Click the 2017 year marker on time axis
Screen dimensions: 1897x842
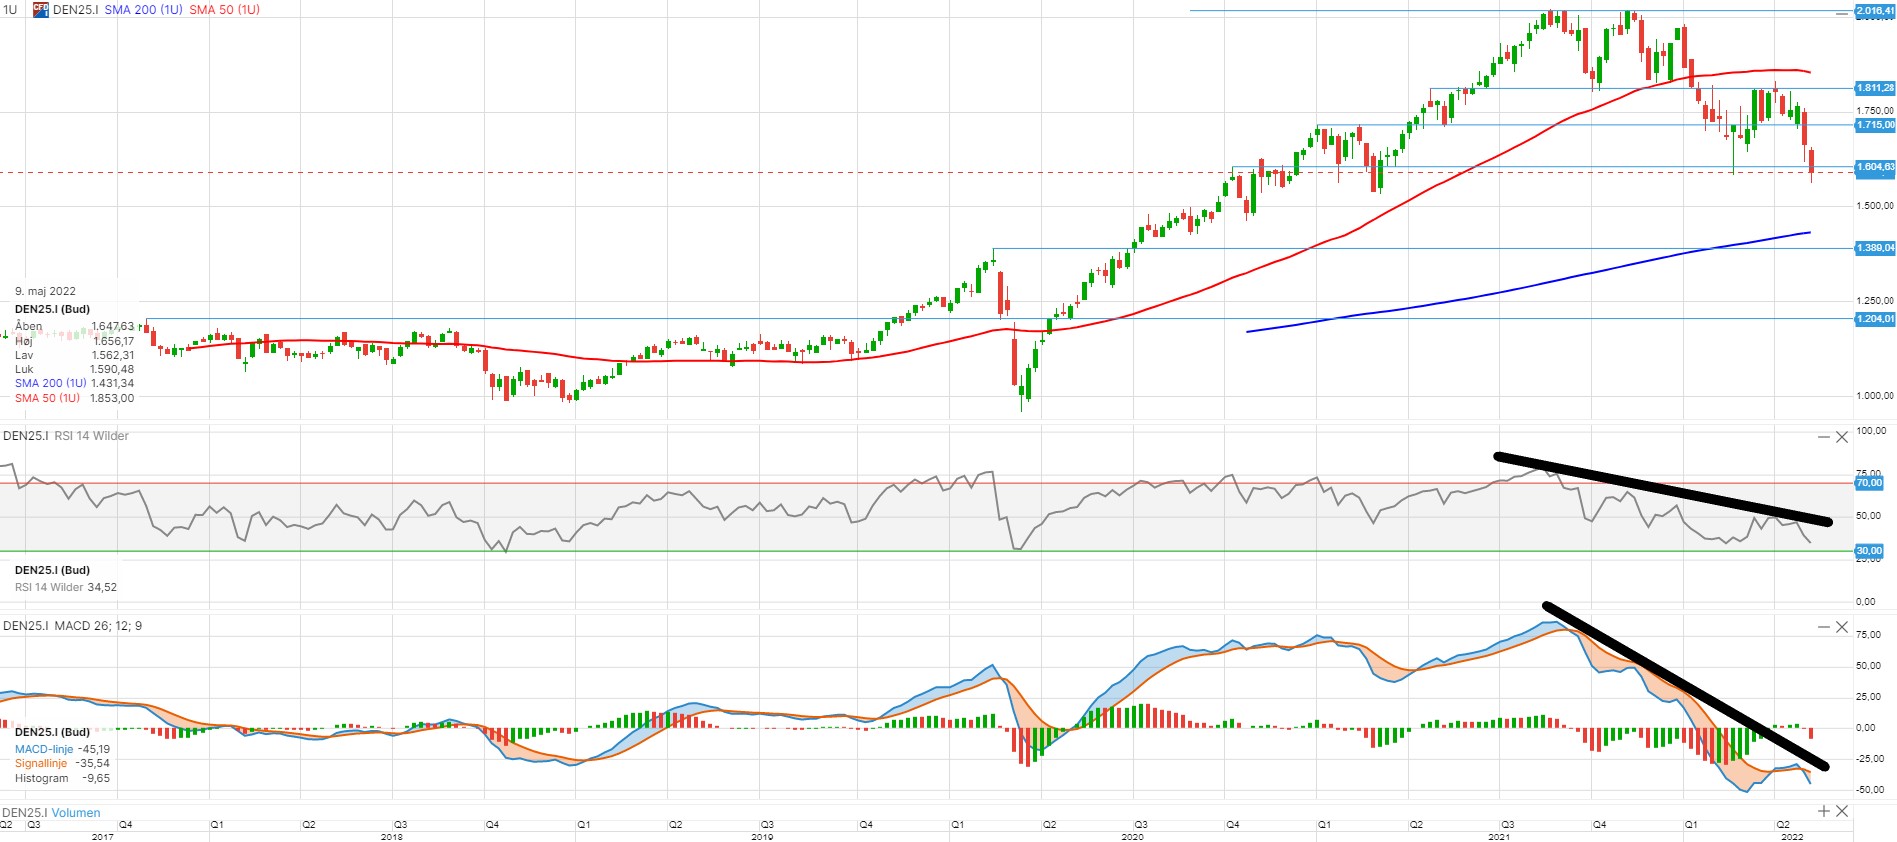click(x=103, y=837)
